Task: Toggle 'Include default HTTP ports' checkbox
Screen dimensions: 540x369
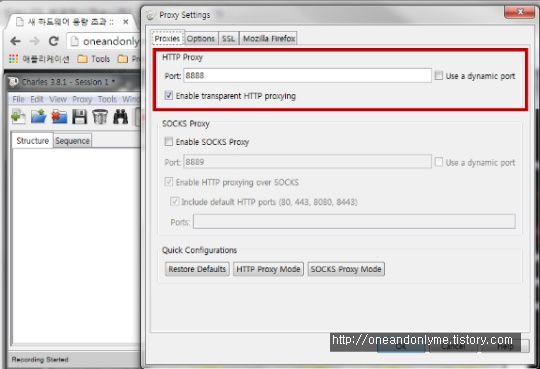Action: coord(174,202)
